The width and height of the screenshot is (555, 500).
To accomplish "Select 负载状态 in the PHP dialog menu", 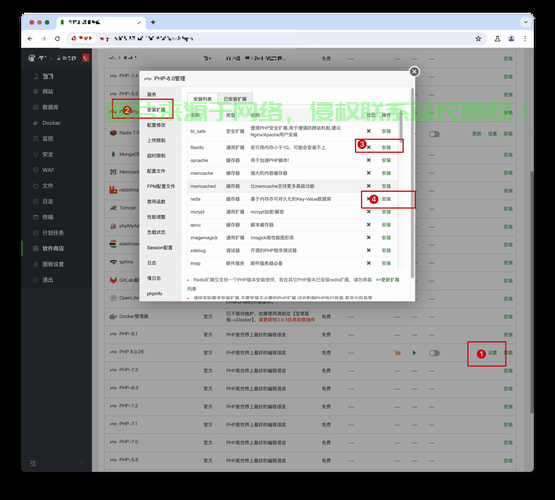I will pos(156,232).
